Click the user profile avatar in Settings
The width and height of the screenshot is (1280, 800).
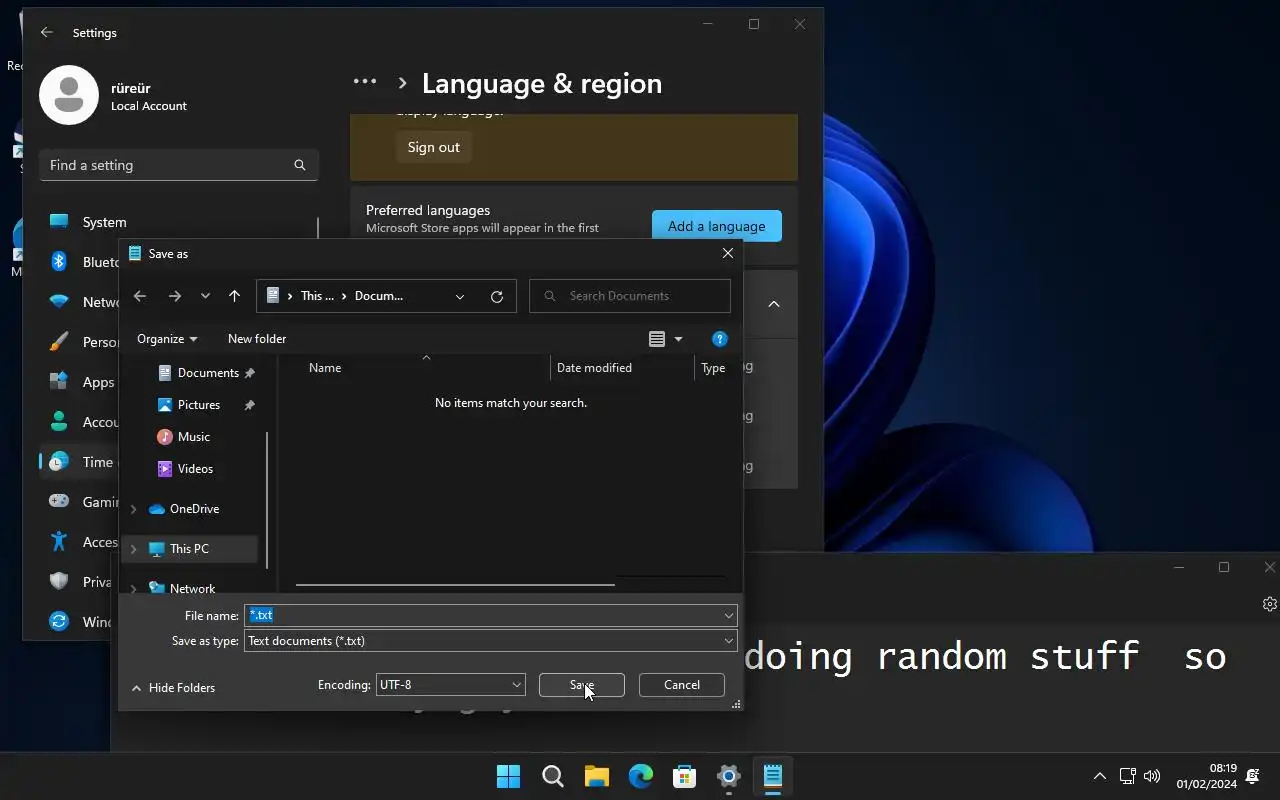pos(69,95)
